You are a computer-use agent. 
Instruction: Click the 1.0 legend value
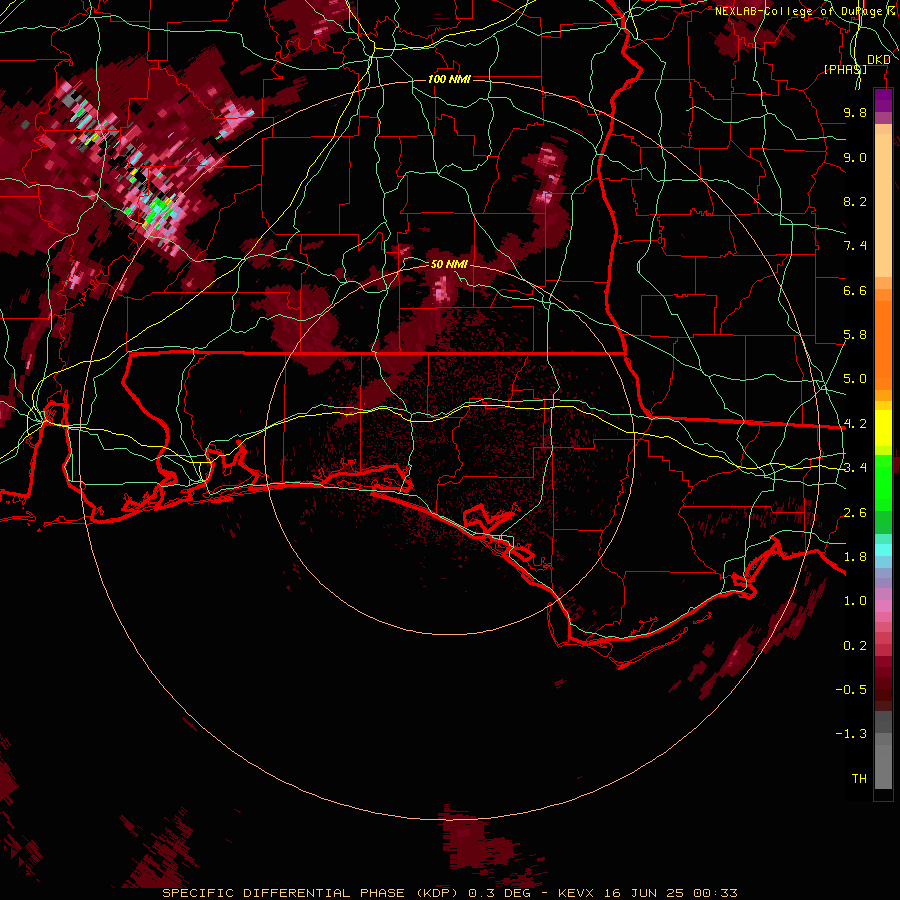click(x=855, y=601)
